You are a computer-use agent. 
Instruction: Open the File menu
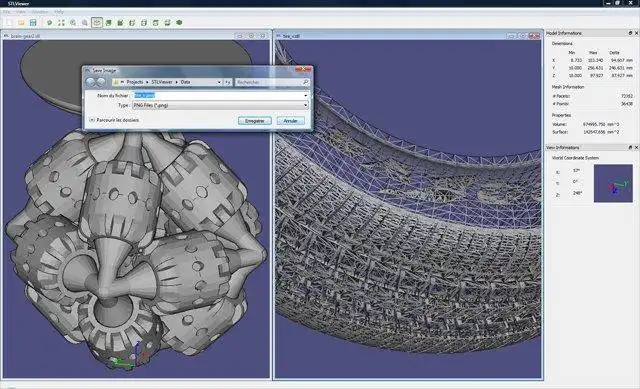[x=7, y=12]
